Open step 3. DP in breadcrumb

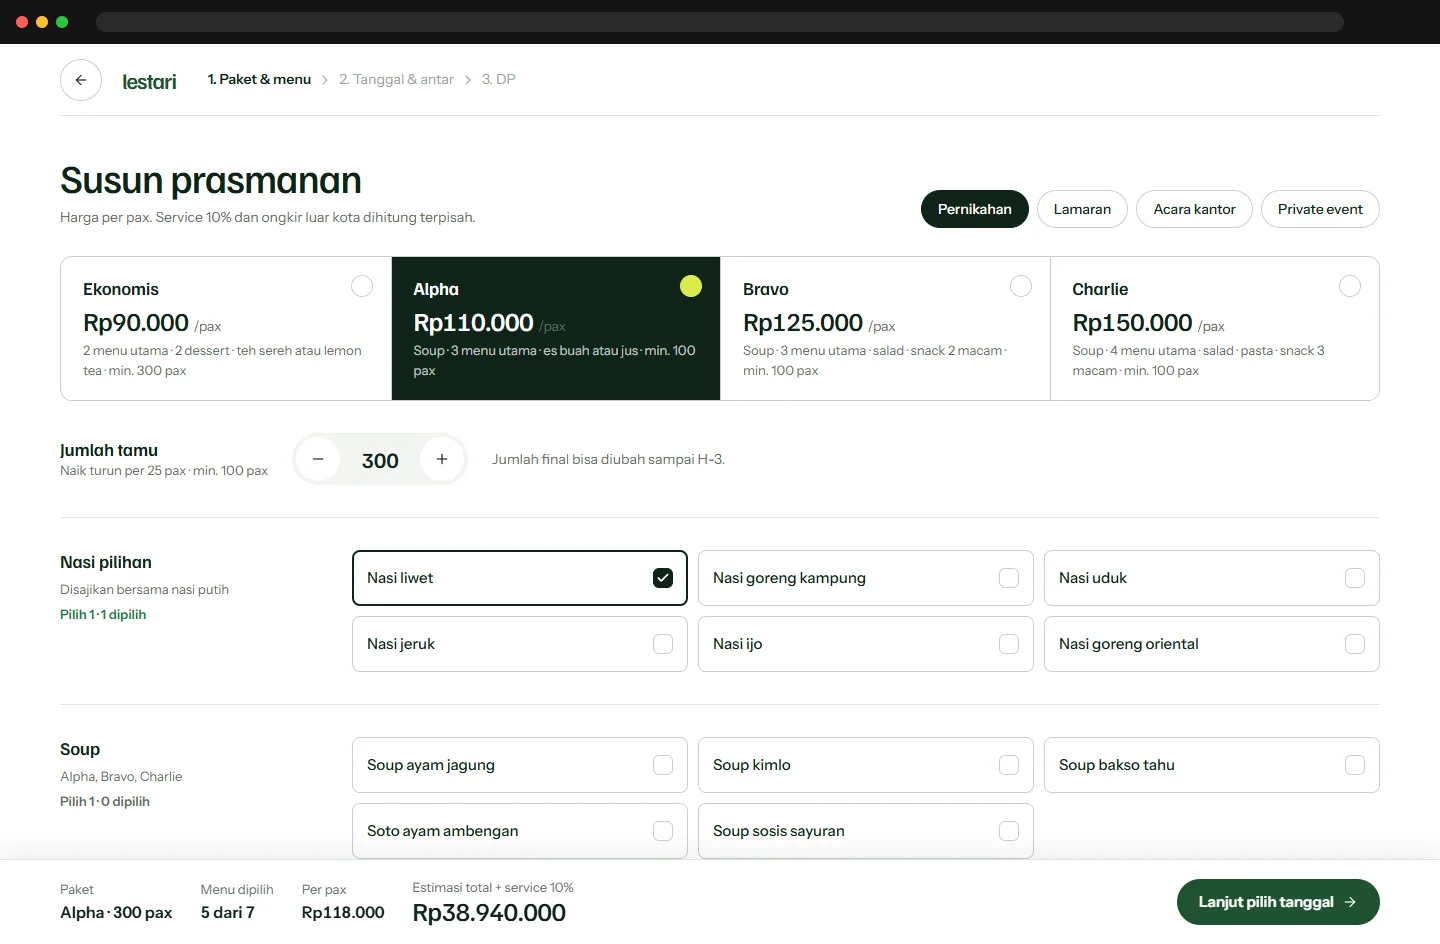498,79
